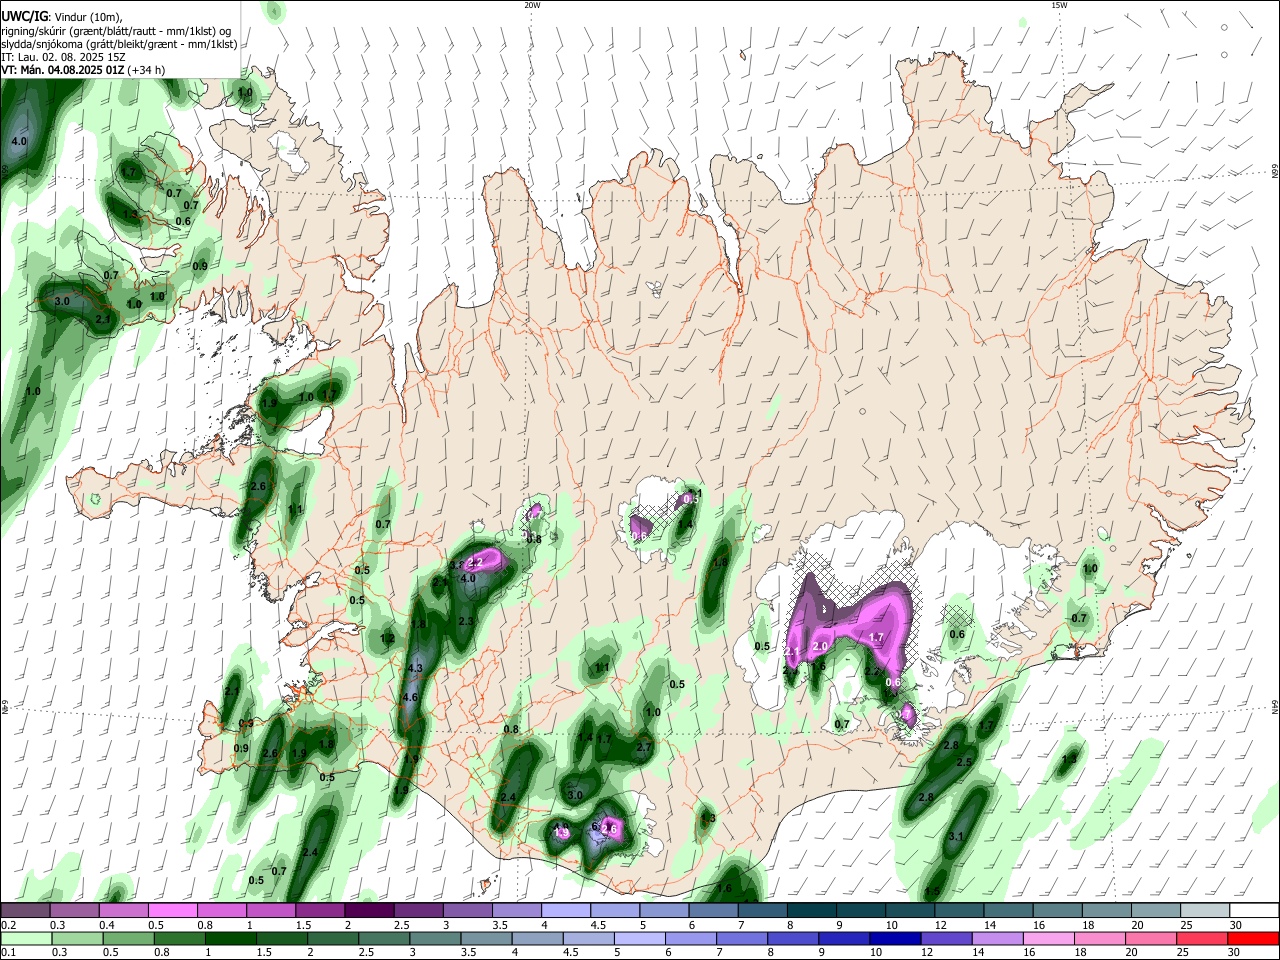Select the white 30 swatch ending the upper scale
The height and width of the screenshot is (960, 1280).
1254,911
